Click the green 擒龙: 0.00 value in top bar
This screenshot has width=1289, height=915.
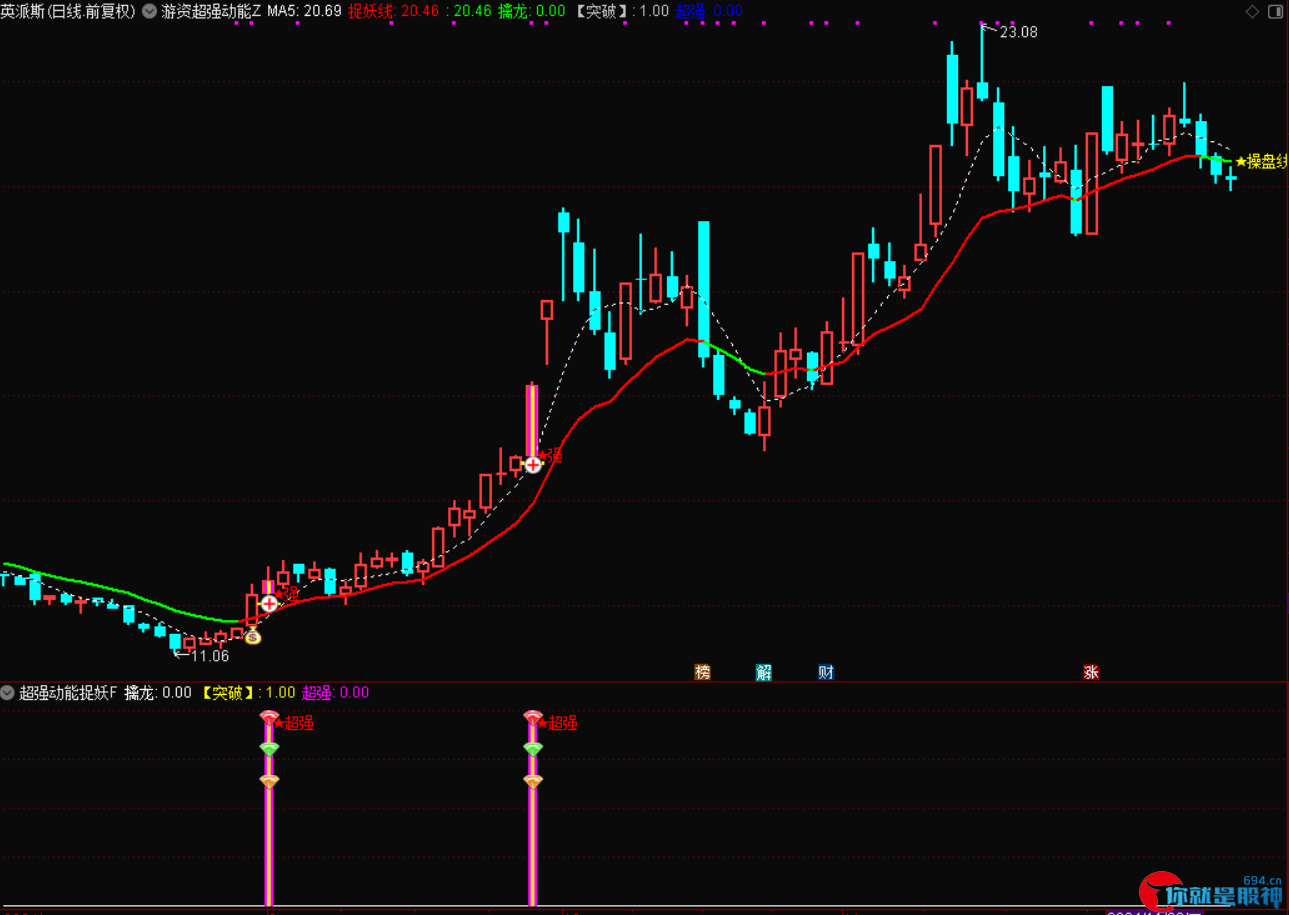click(x=532, y=12)
